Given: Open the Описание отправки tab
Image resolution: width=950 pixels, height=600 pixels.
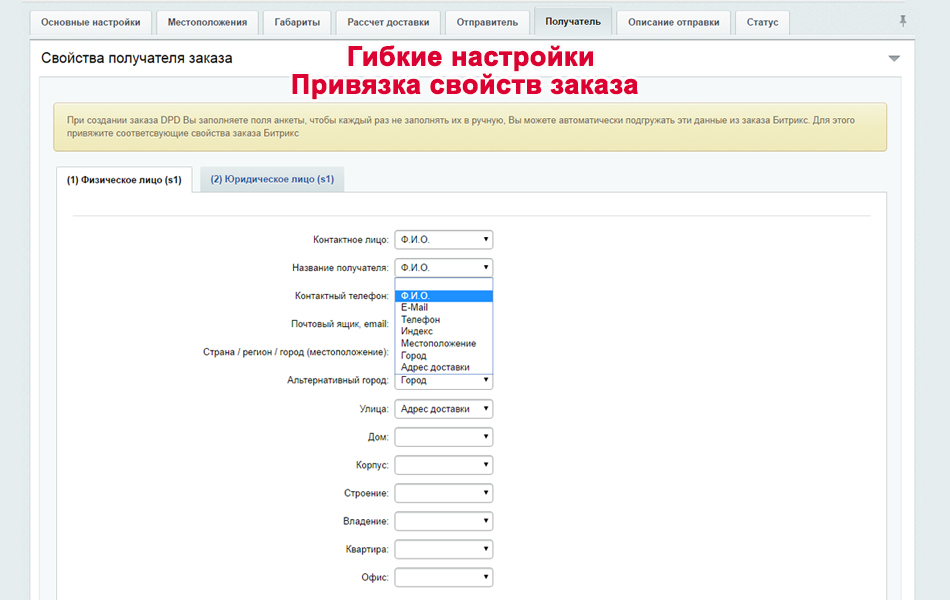Looking at the screenshot, I should (674, 21).
